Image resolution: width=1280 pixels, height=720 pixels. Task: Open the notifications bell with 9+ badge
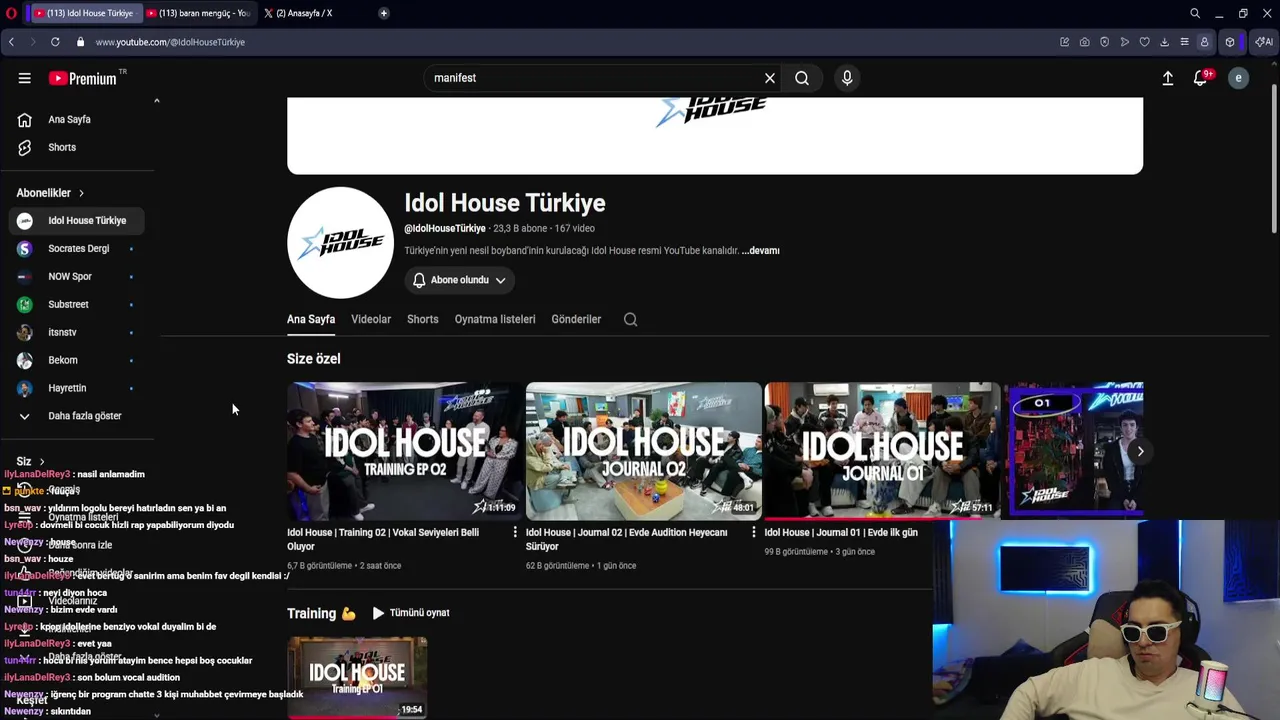click(1201, 78)
